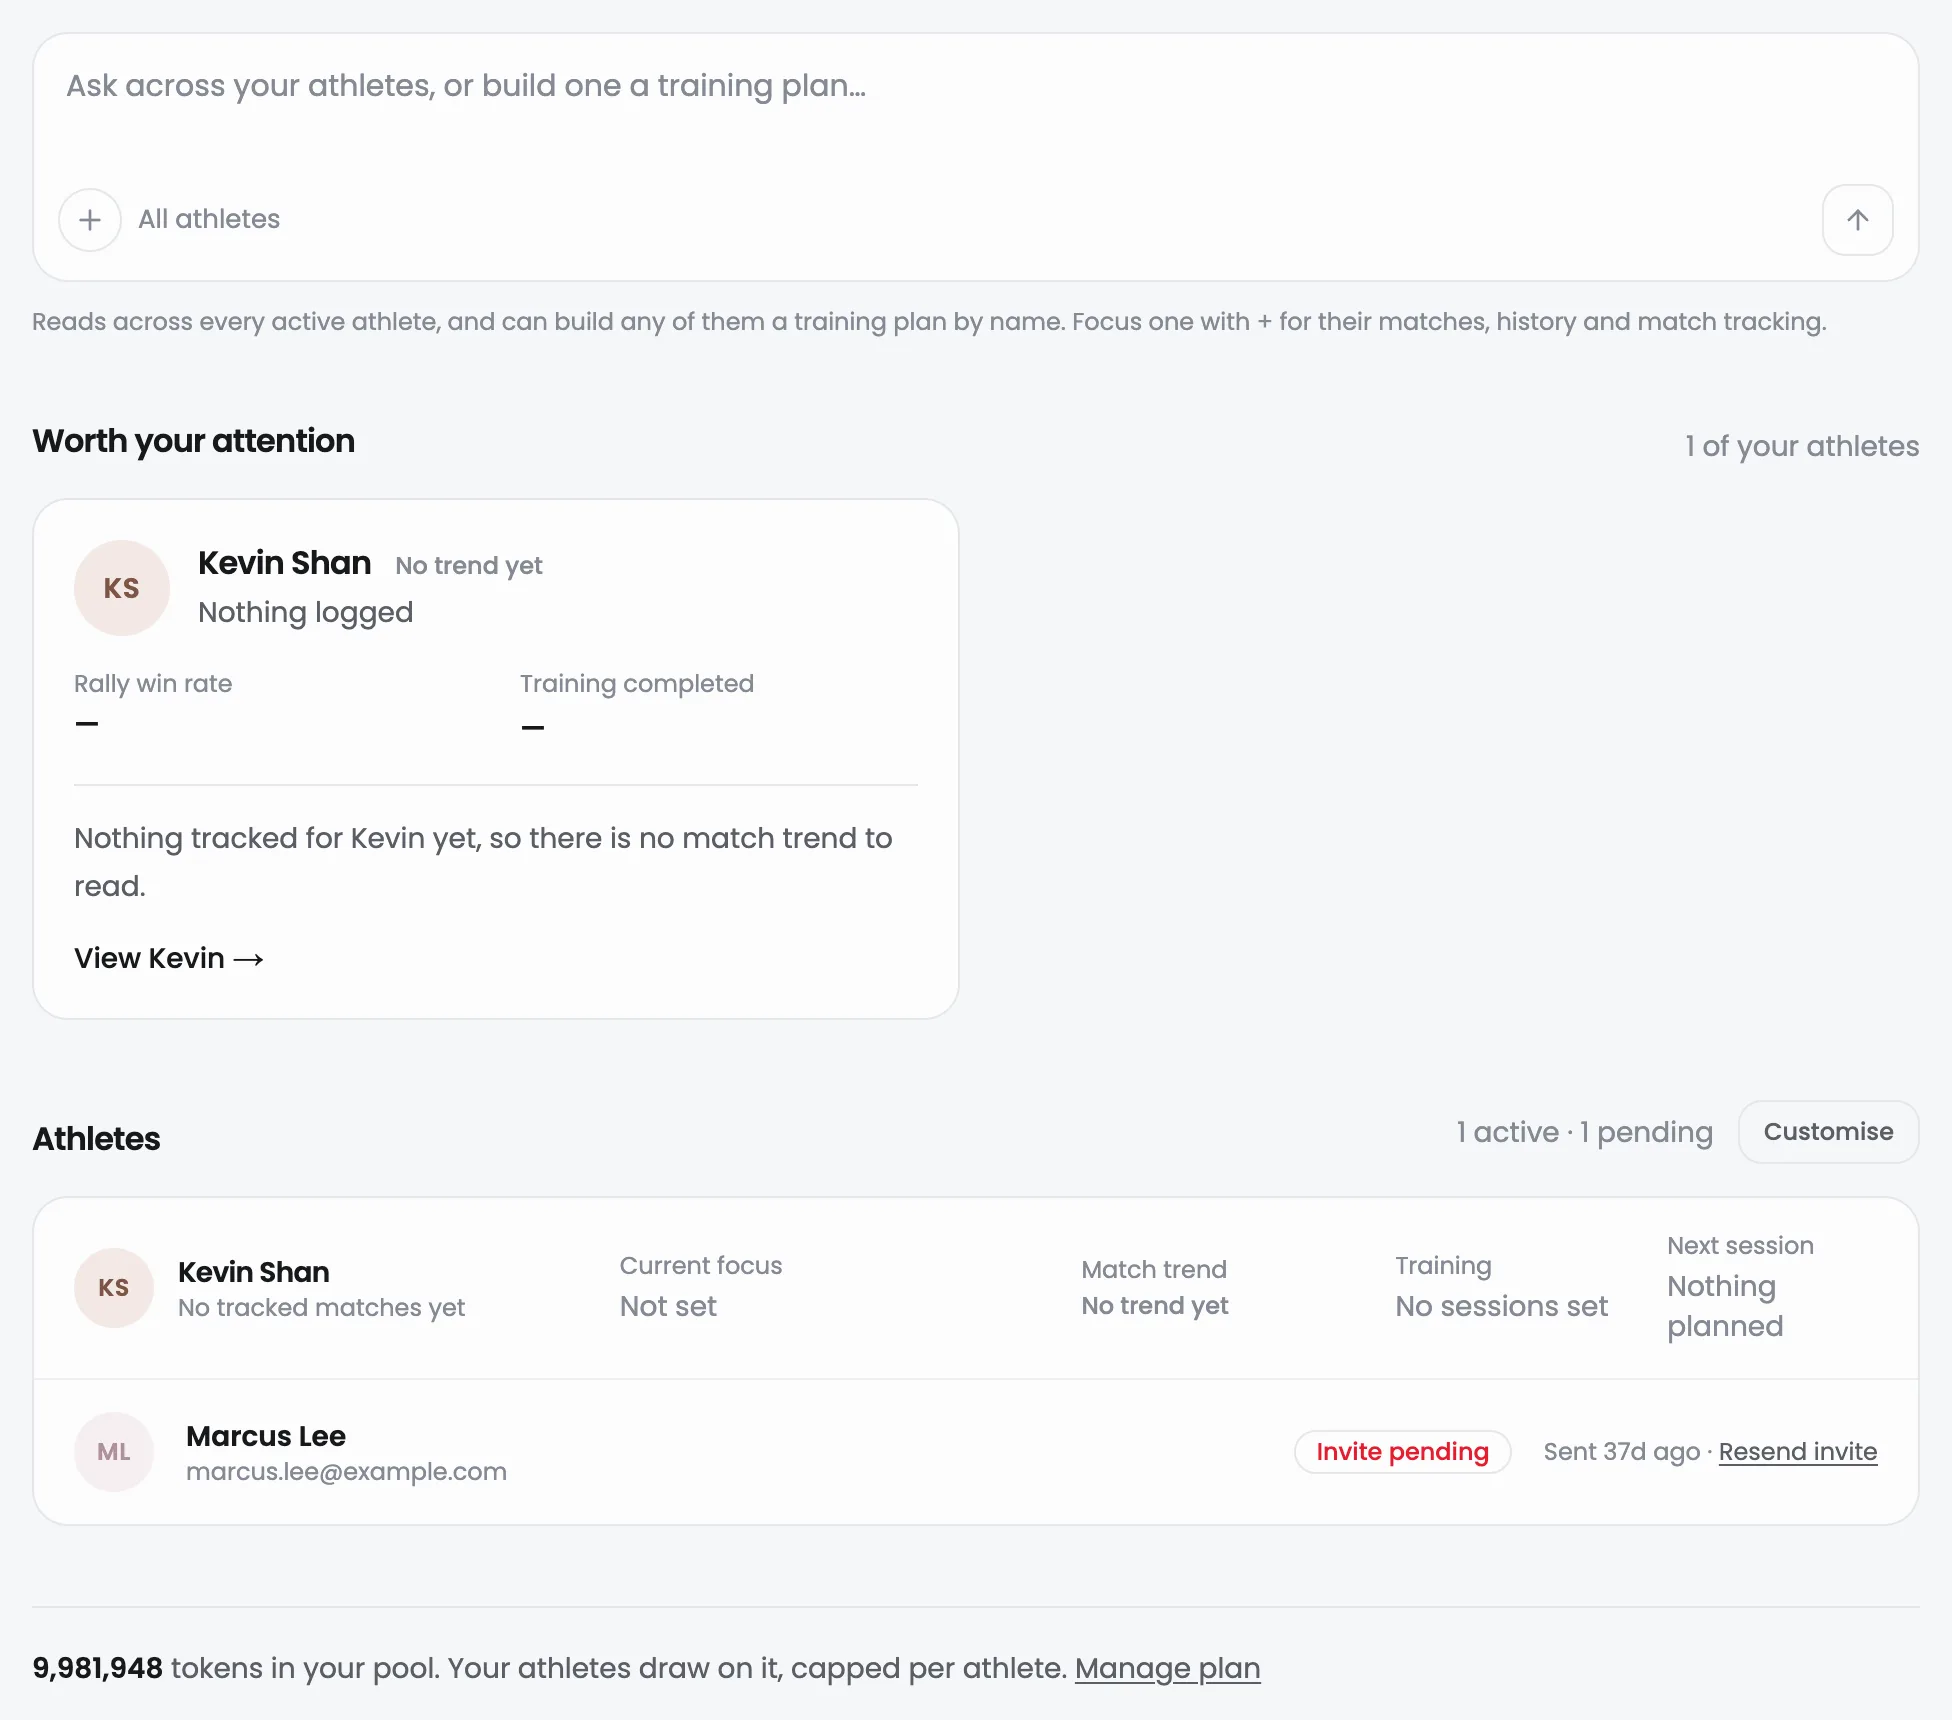Click the 'Nothing planned' next session value
Image resolution: width=1952 pixels, height=1720 pixels.
(1725, 1306)
